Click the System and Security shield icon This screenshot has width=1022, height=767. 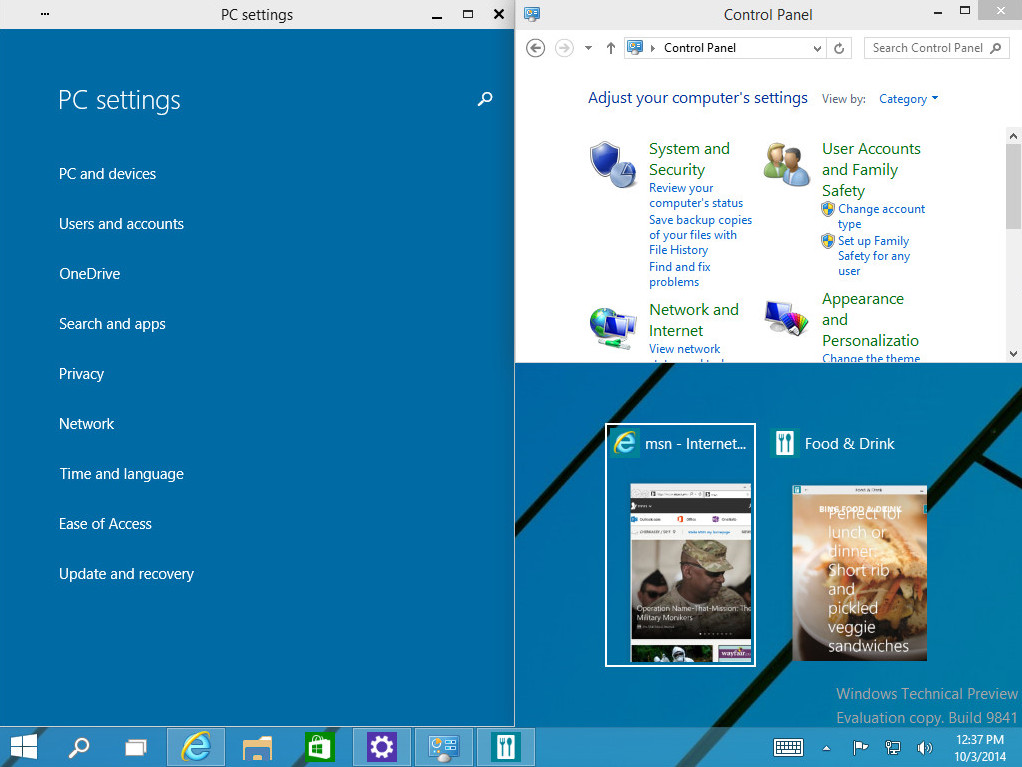click(612, 165)
